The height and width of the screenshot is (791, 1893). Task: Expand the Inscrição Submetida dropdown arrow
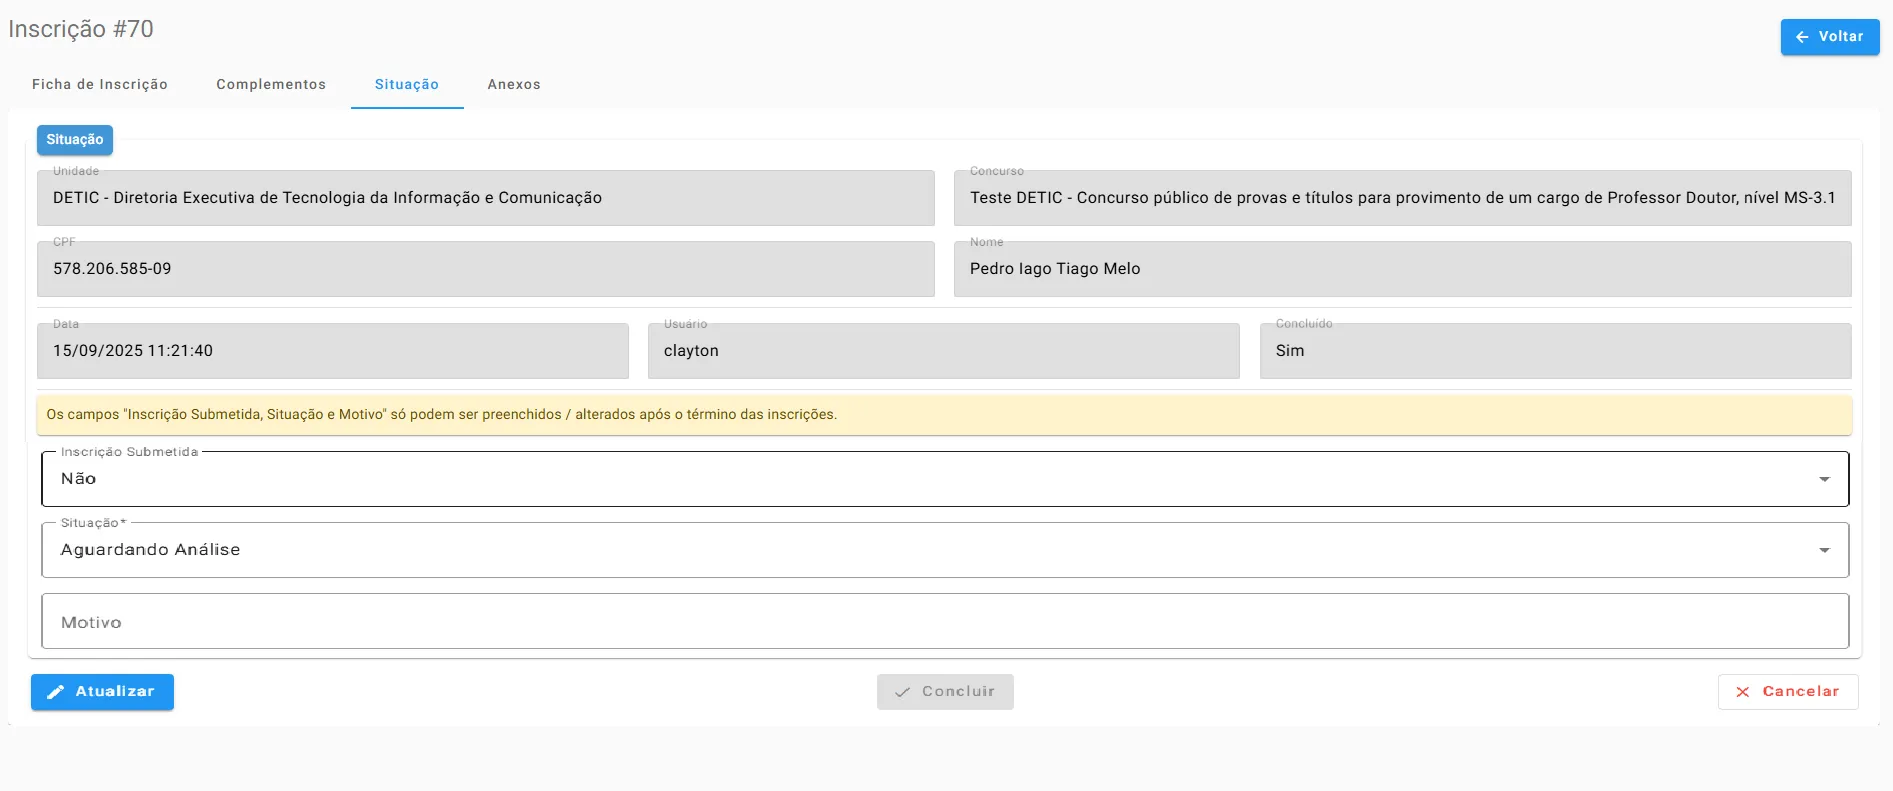click(x=1824, y=480)
